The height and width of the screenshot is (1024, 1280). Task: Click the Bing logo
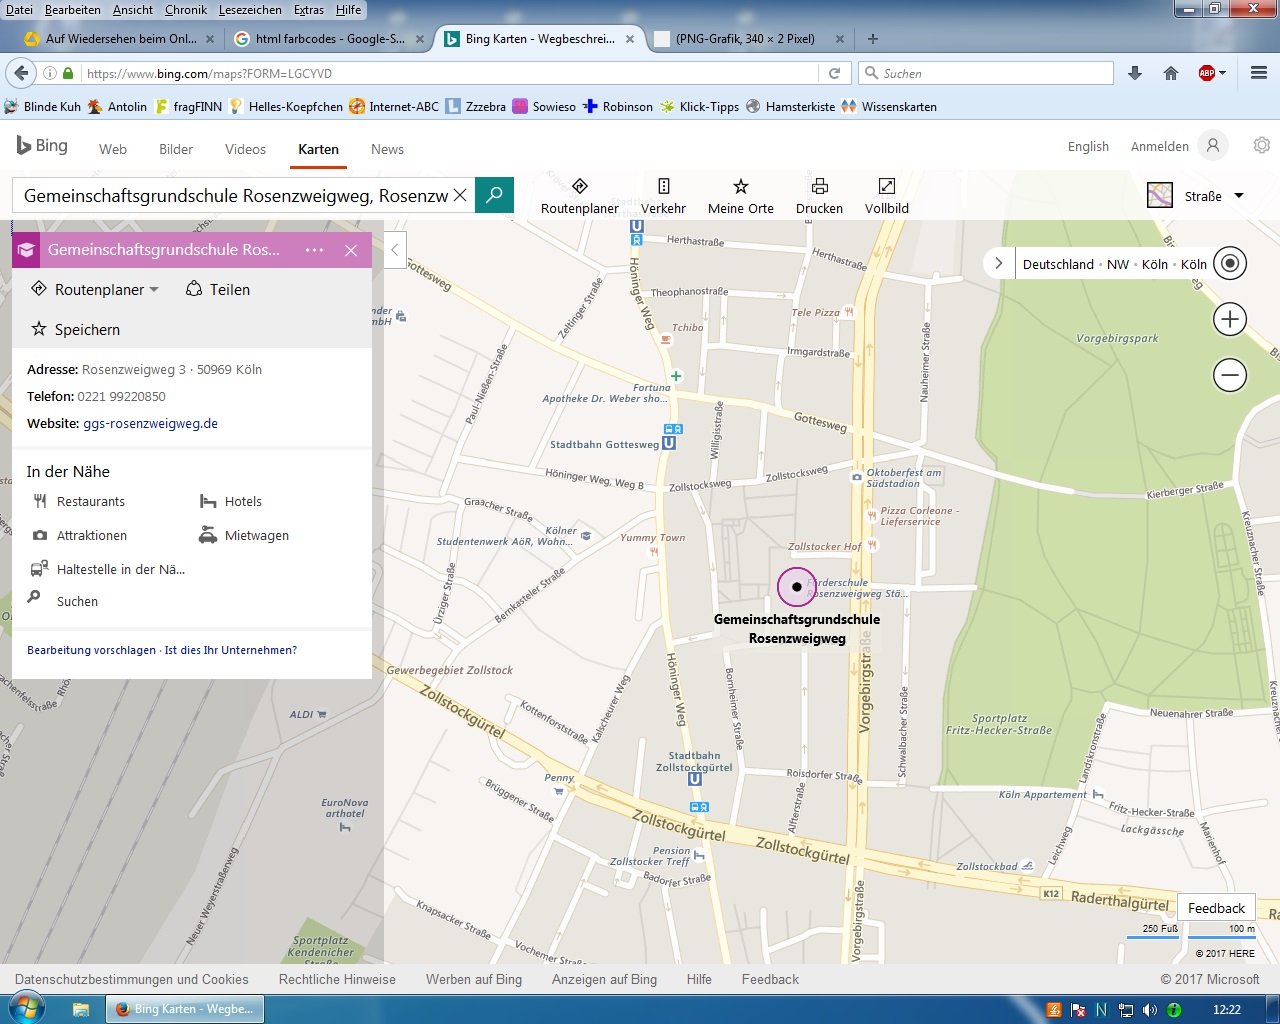click(x=42, y=146)
